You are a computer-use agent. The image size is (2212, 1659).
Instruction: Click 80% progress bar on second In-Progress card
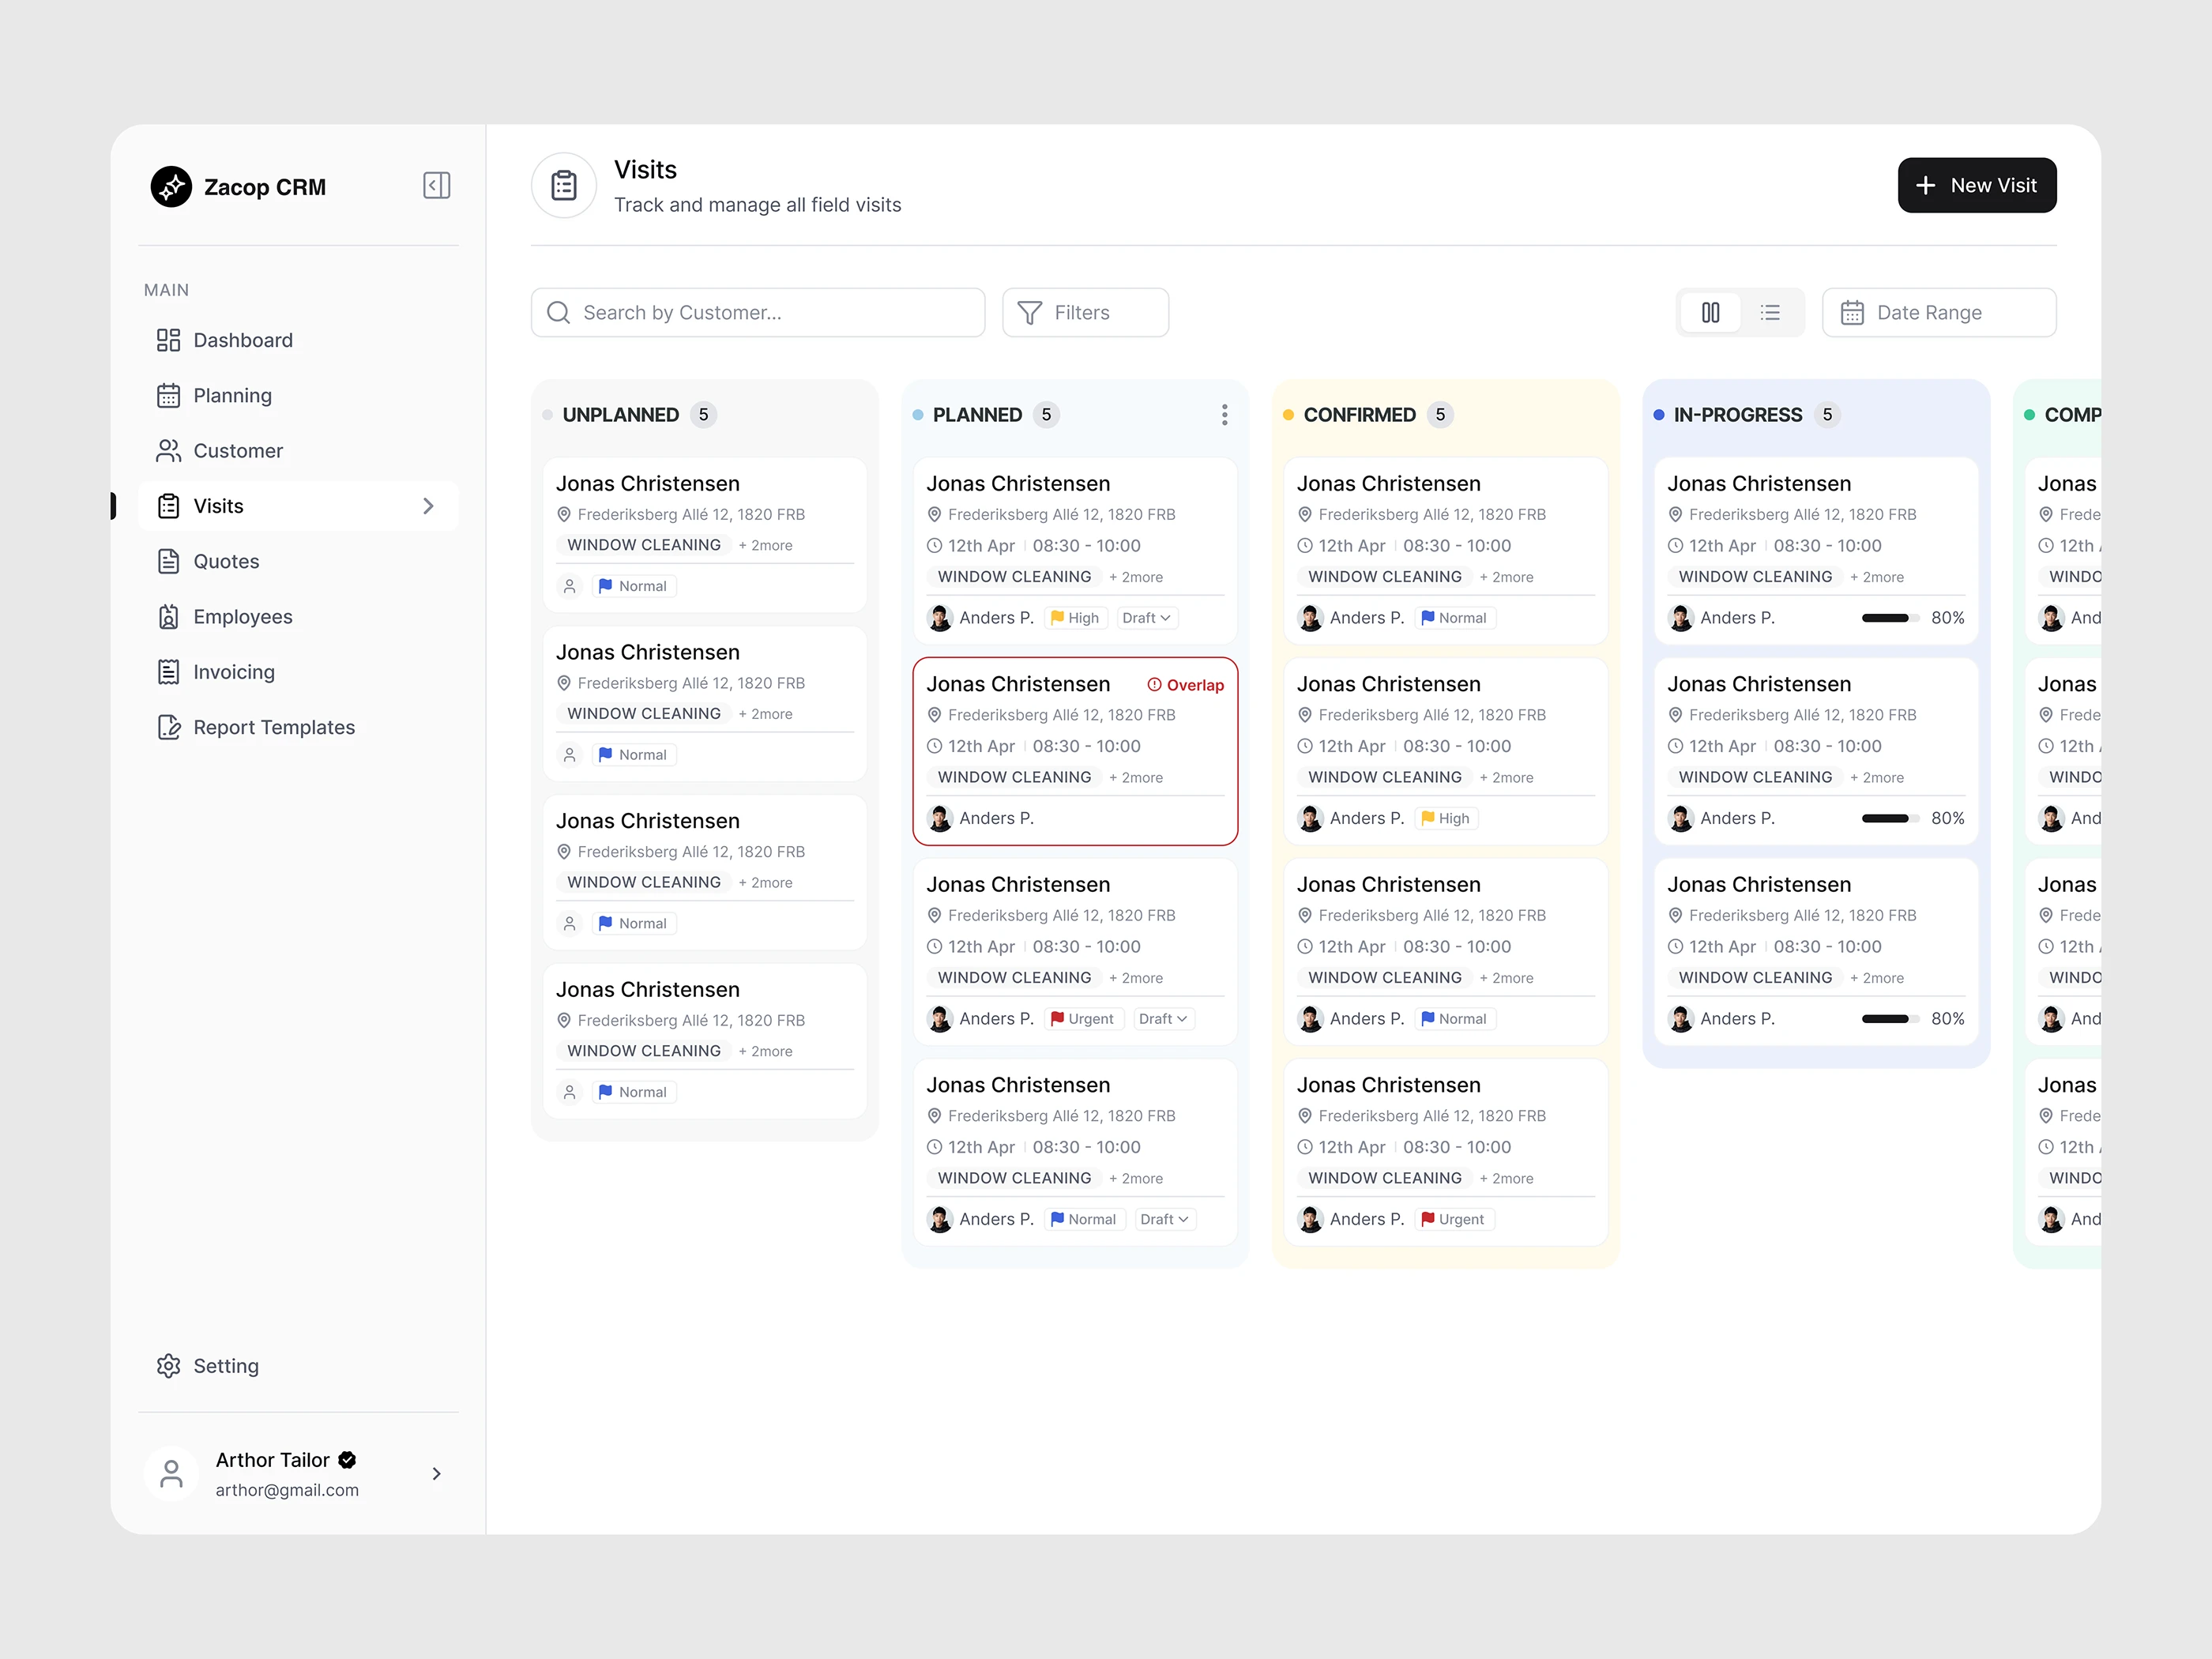1890,819
